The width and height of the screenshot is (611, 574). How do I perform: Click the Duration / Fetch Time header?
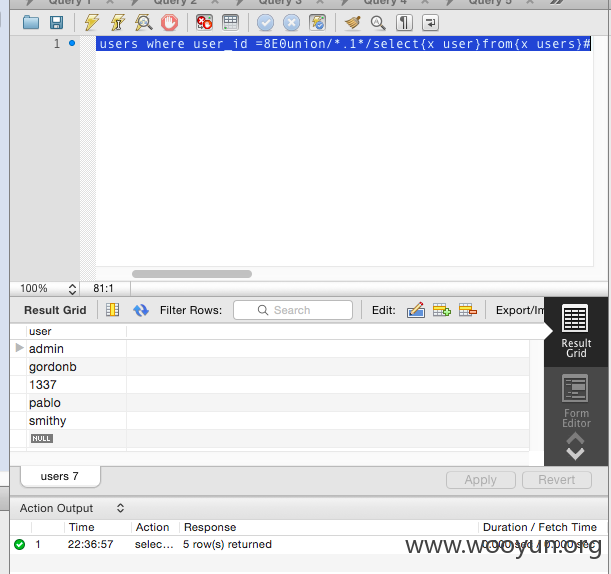click(540, 527)
